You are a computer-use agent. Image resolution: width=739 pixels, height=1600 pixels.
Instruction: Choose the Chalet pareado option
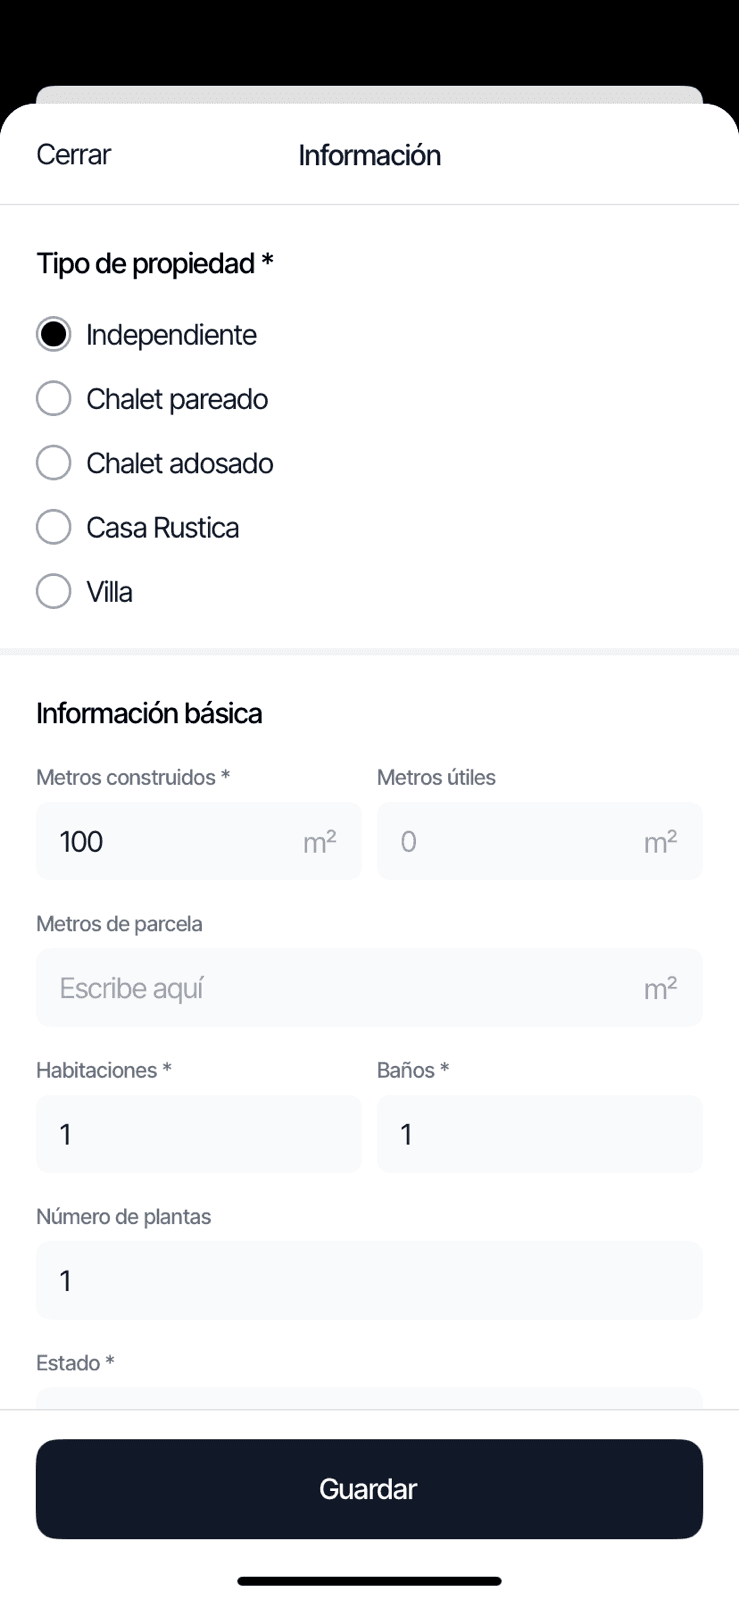[54, 398]
